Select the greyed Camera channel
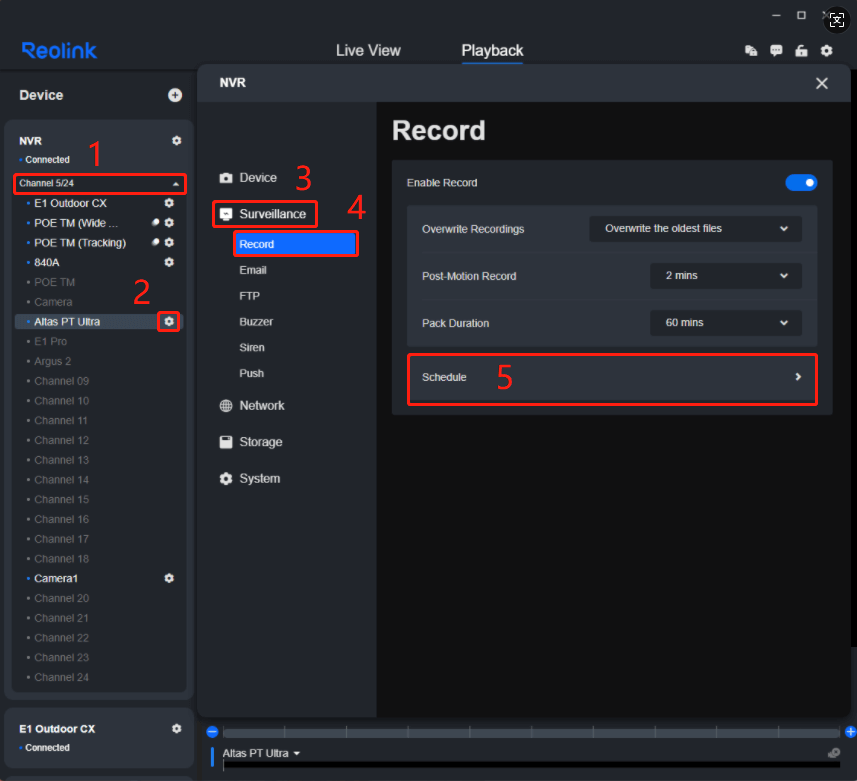 click(x=53, y=301)
